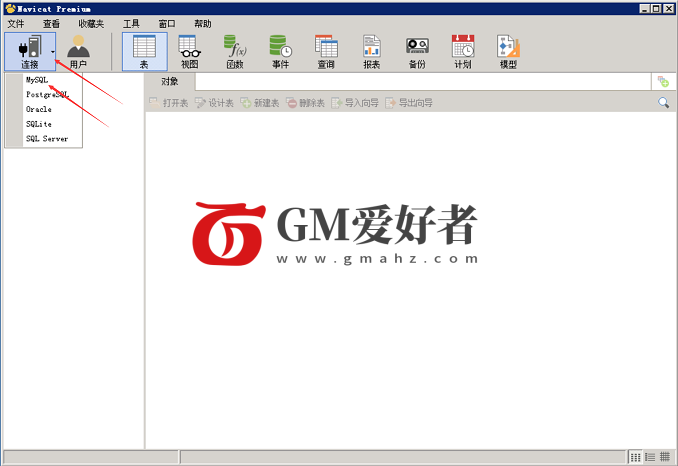Open the 函数 (Function) toolbar icon

235,50
